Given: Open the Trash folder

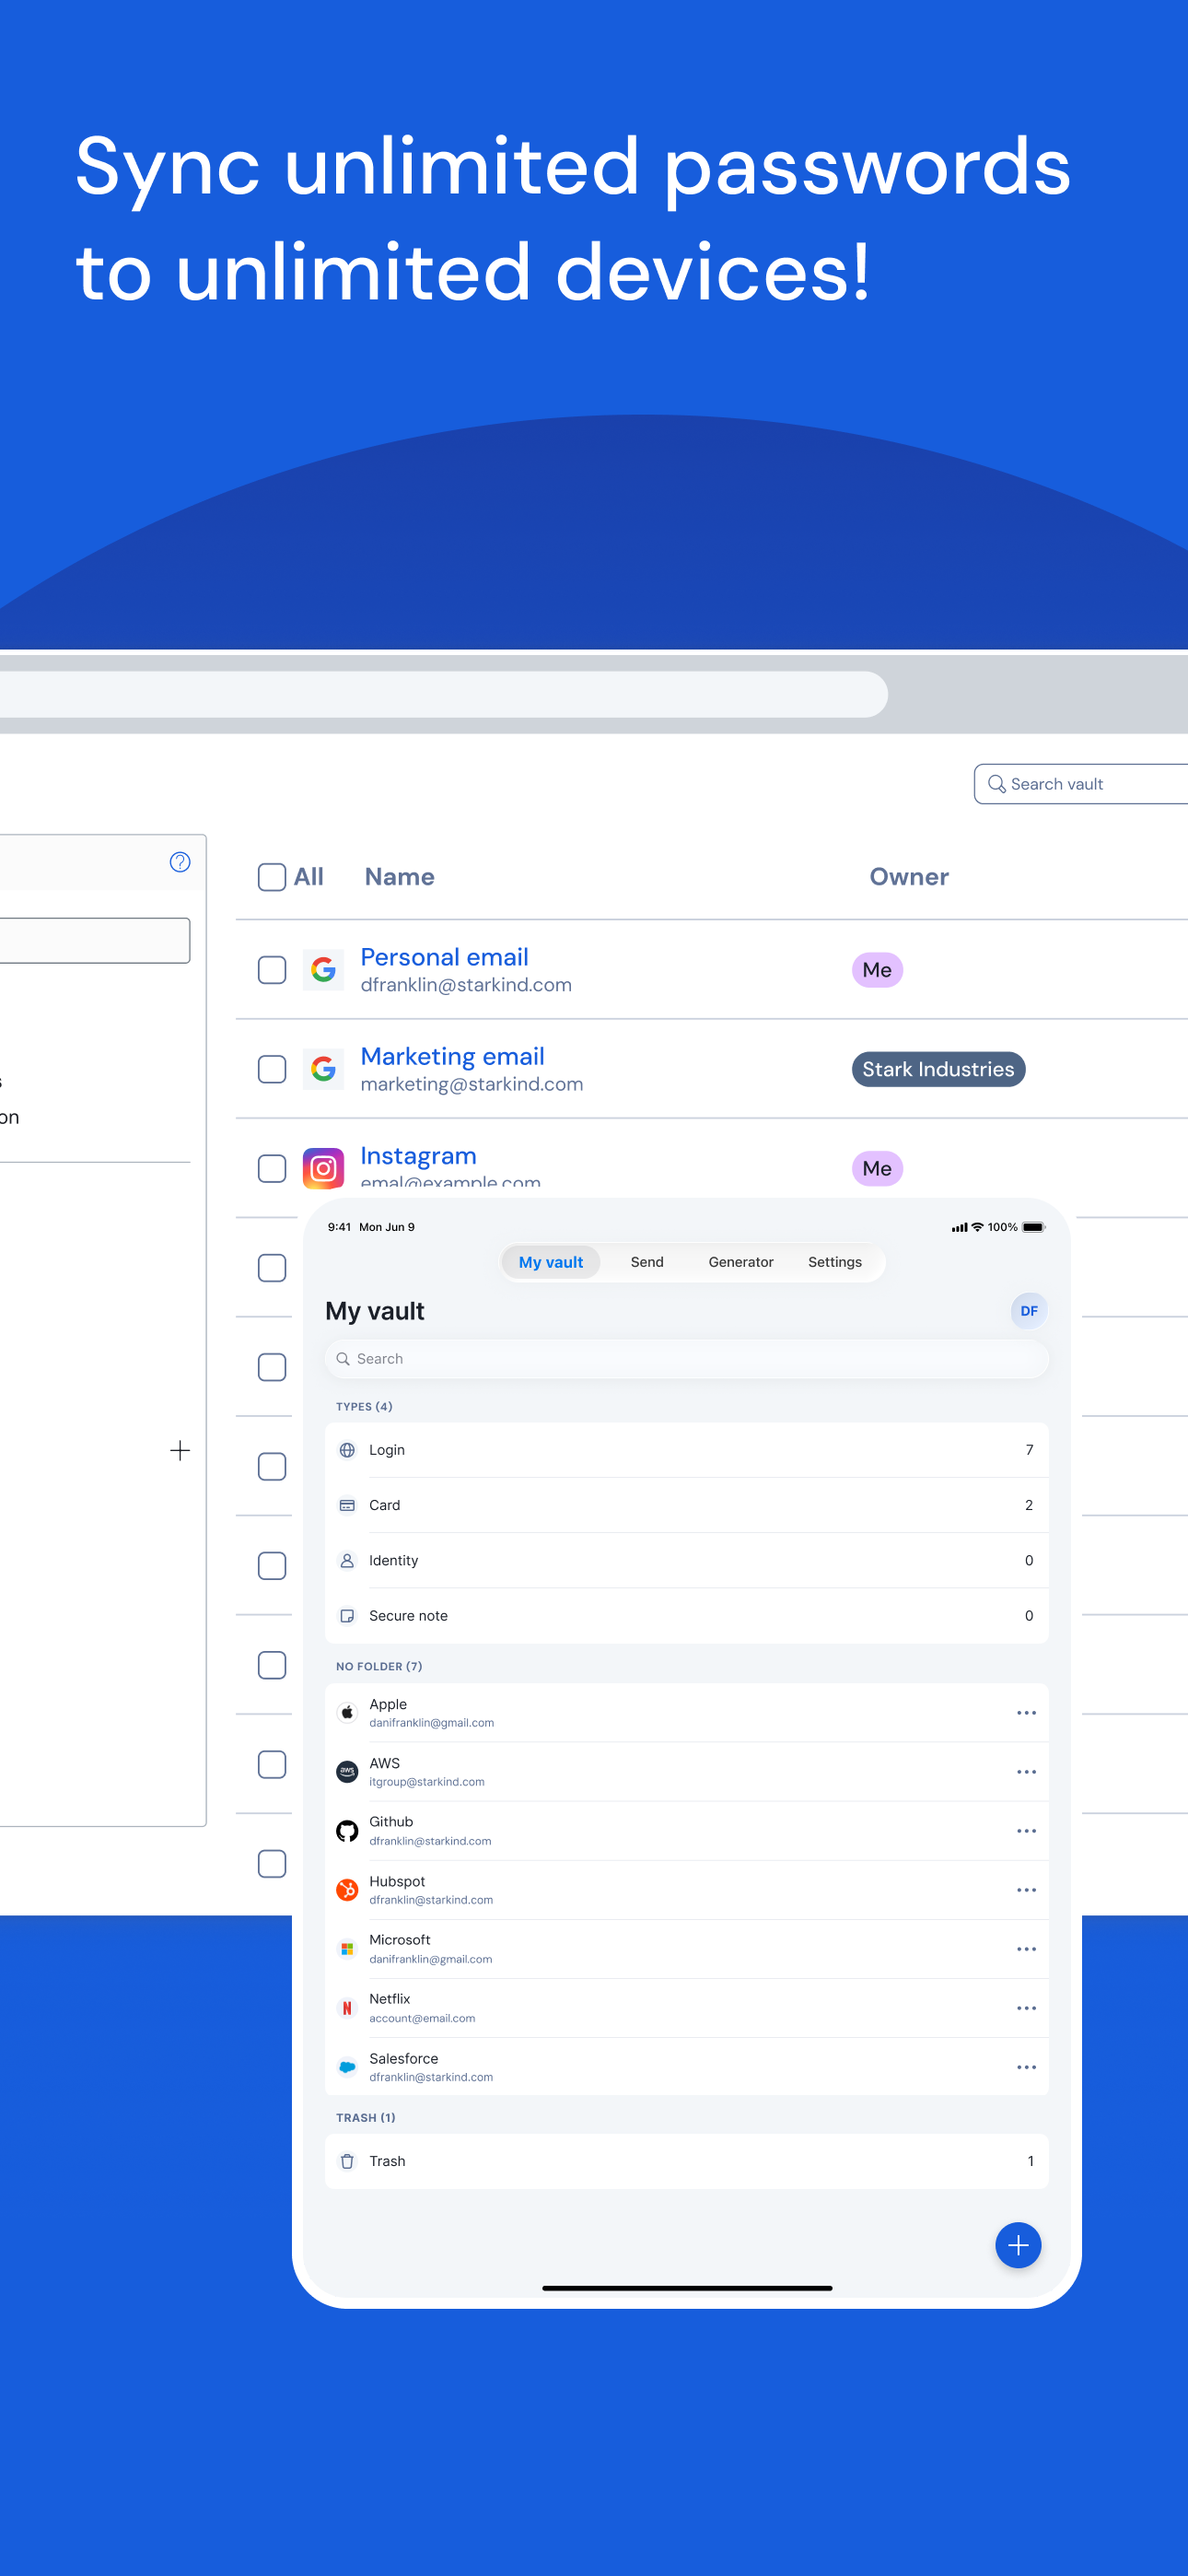Looking at the screenshot, I should 686,2160.
